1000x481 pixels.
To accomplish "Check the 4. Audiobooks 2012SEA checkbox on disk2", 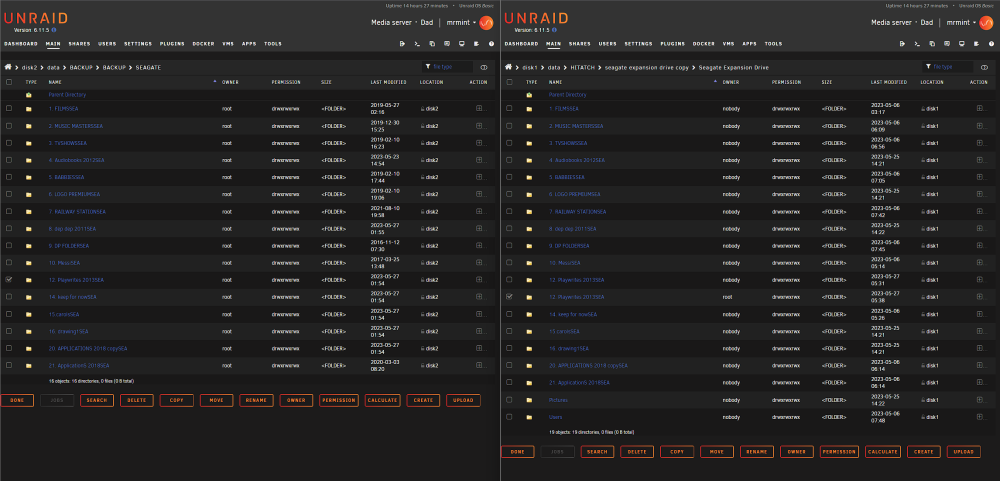I will coord(9,160).
